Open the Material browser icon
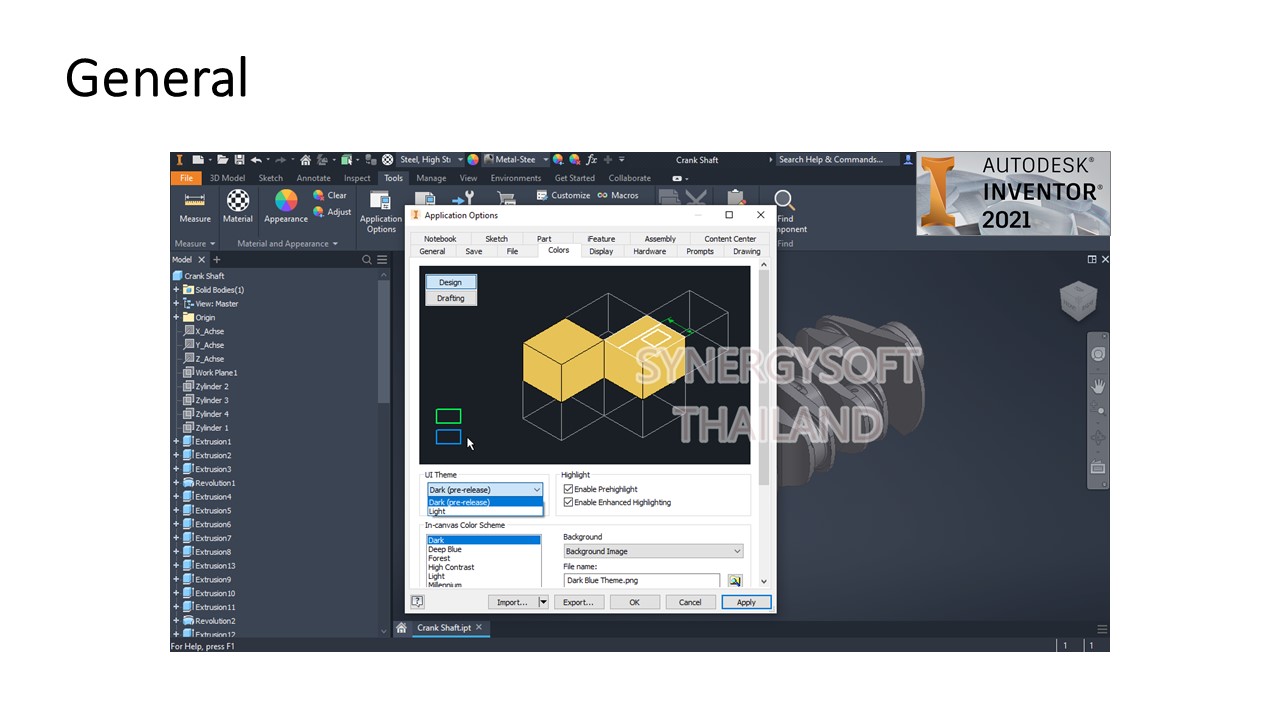The height and width of the screenshot is (720, 1280). pos(238,201)
